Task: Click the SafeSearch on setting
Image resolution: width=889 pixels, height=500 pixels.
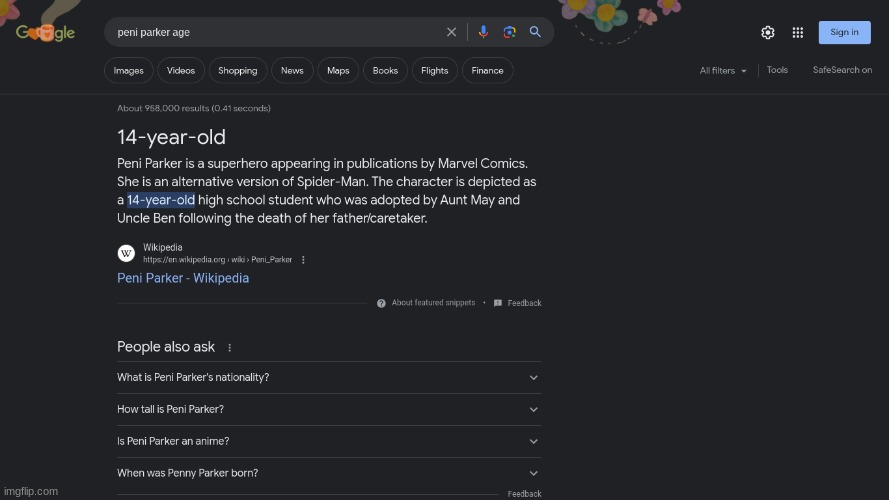Action: tap(842, 70)
